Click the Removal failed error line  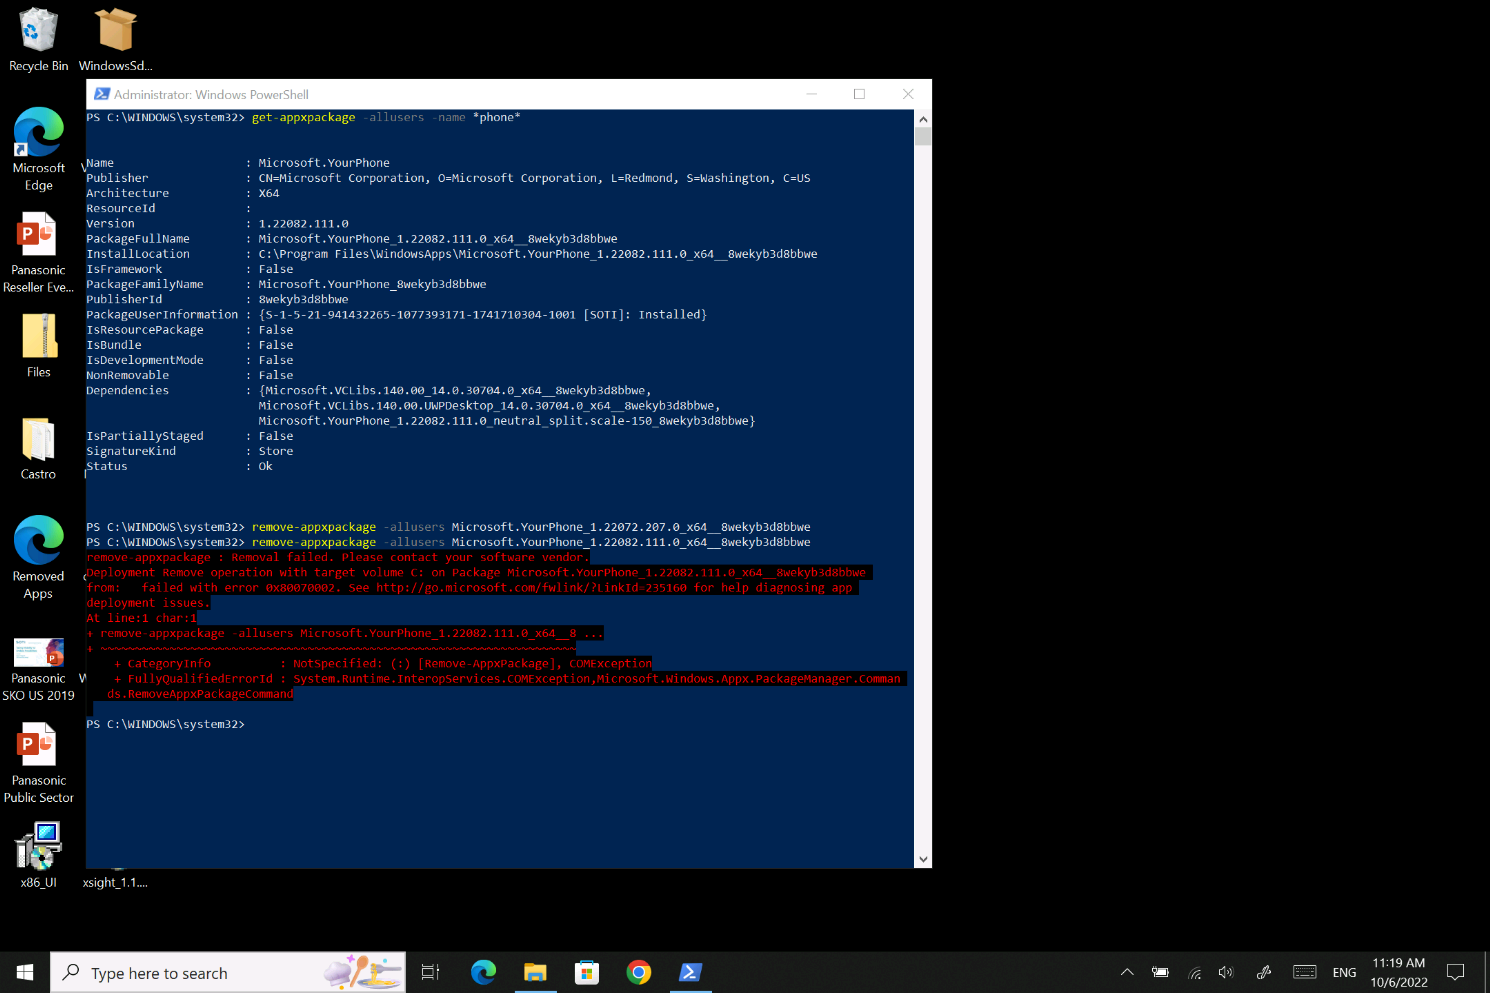point(338,557)
